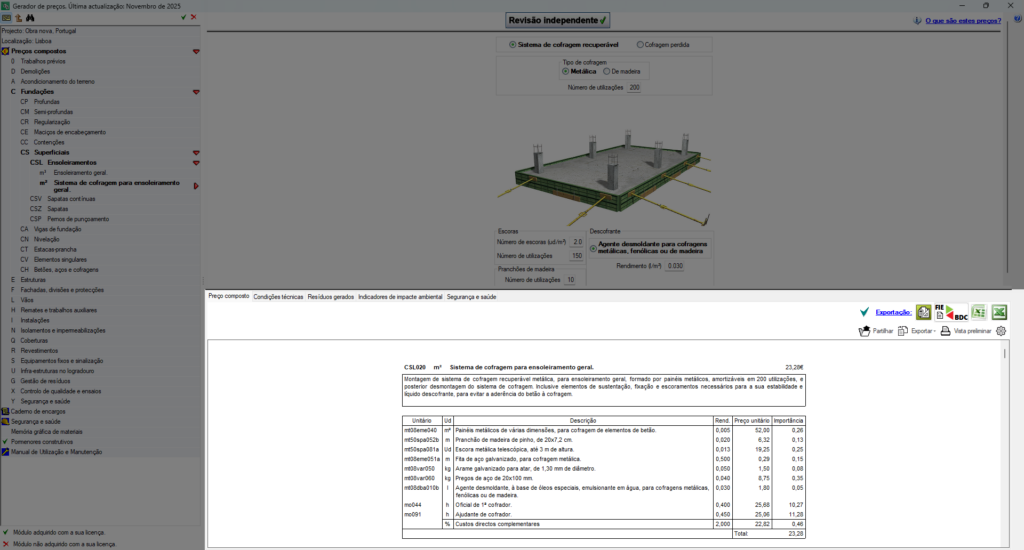The height and width of the screenshot is (550, 1024).
Task: Select Metálica formwork type radio
Action: click(x=566, y=72)
